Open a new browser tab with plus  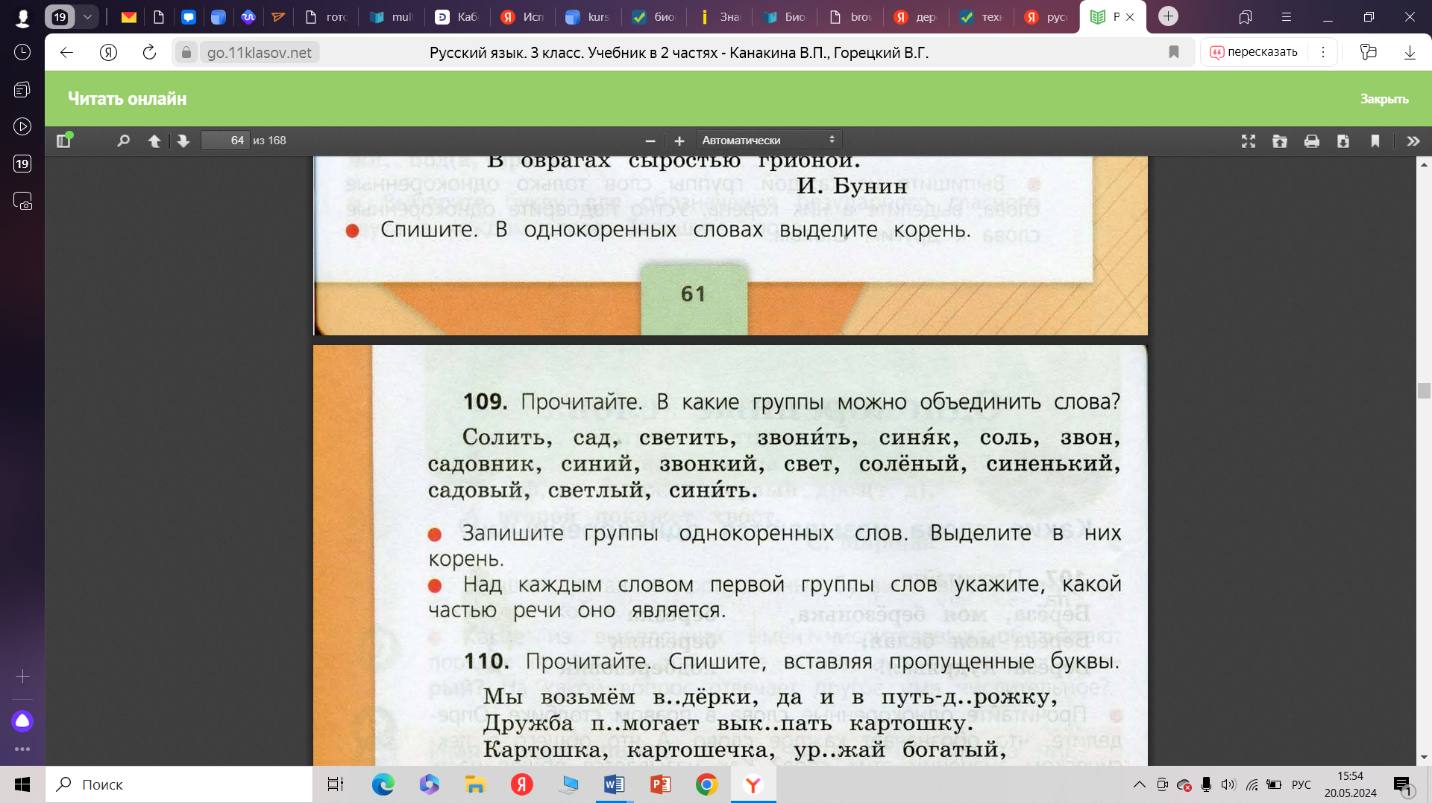tap(1168, 16)
